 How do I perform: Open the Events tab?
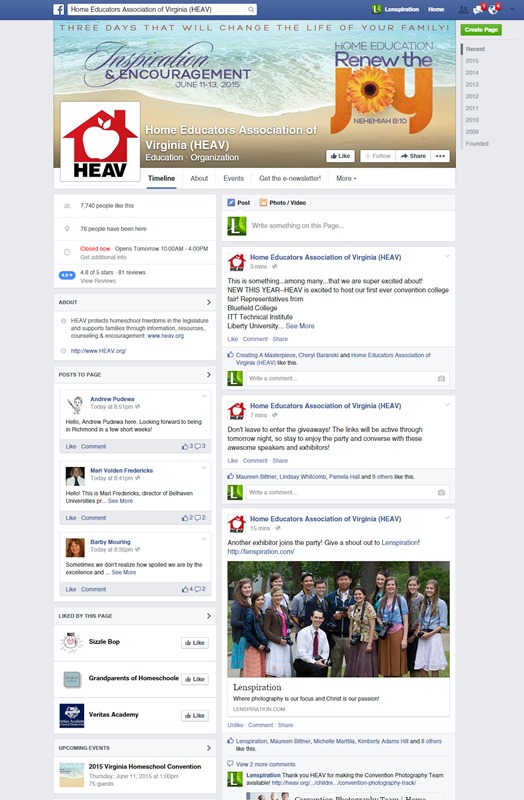(233, 179)
